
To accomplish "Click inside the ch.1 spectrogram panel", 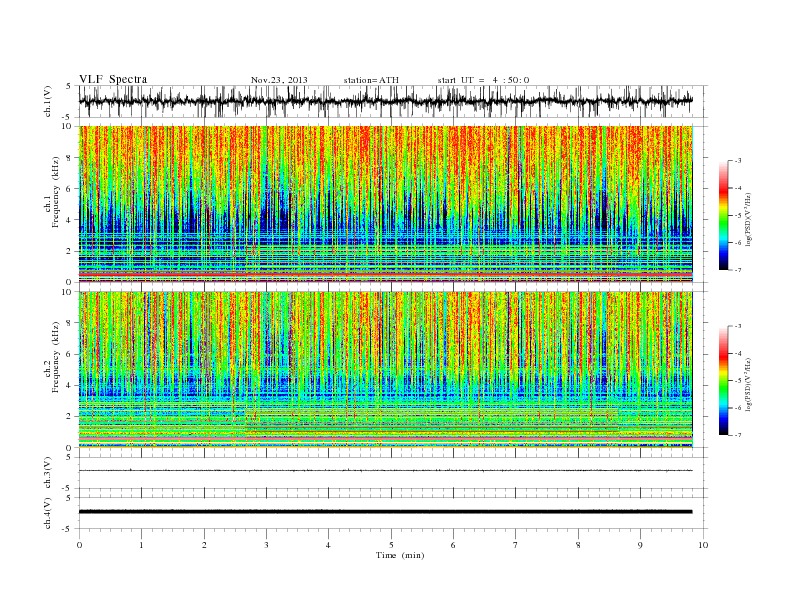I will (385, 204).
